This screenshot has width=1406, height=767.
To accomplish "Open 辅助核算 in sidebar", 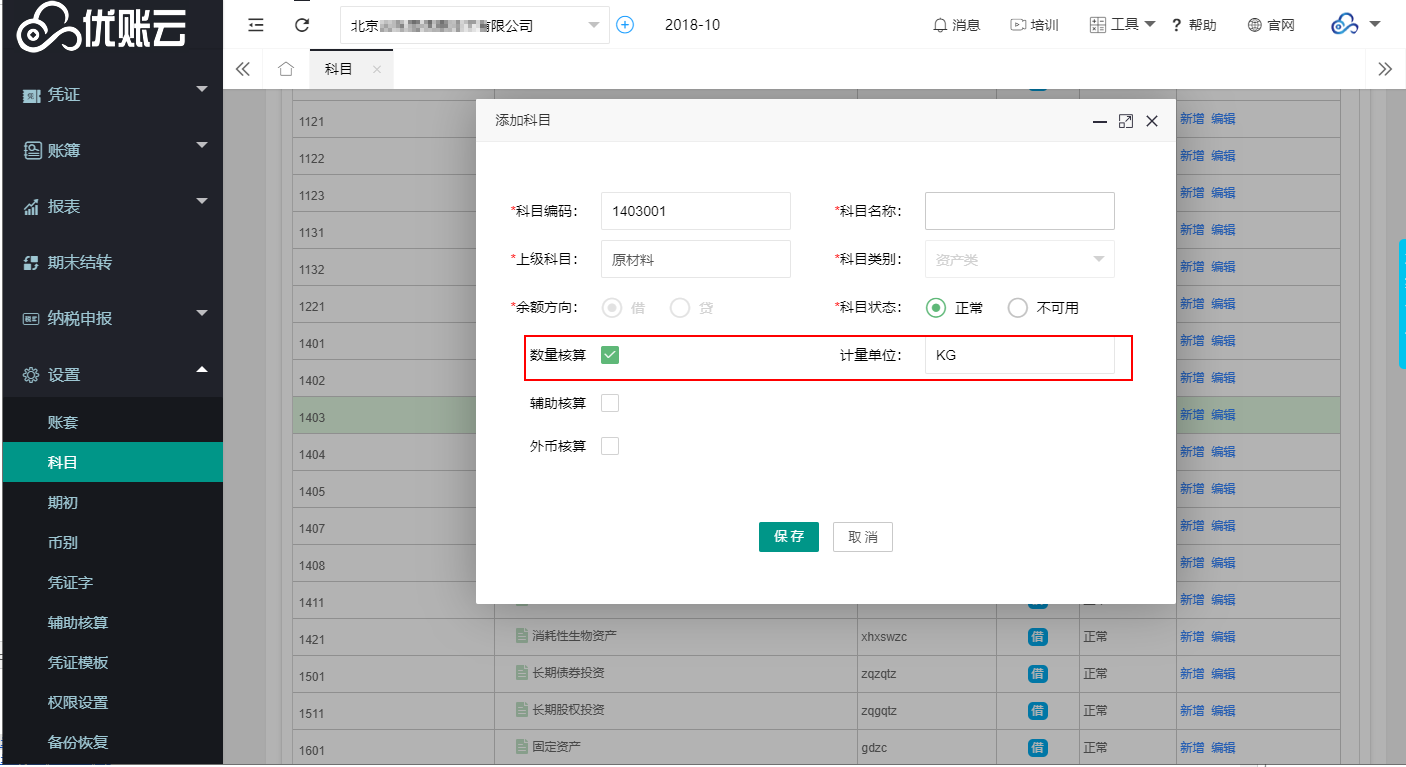I will (x=112, y=622).
